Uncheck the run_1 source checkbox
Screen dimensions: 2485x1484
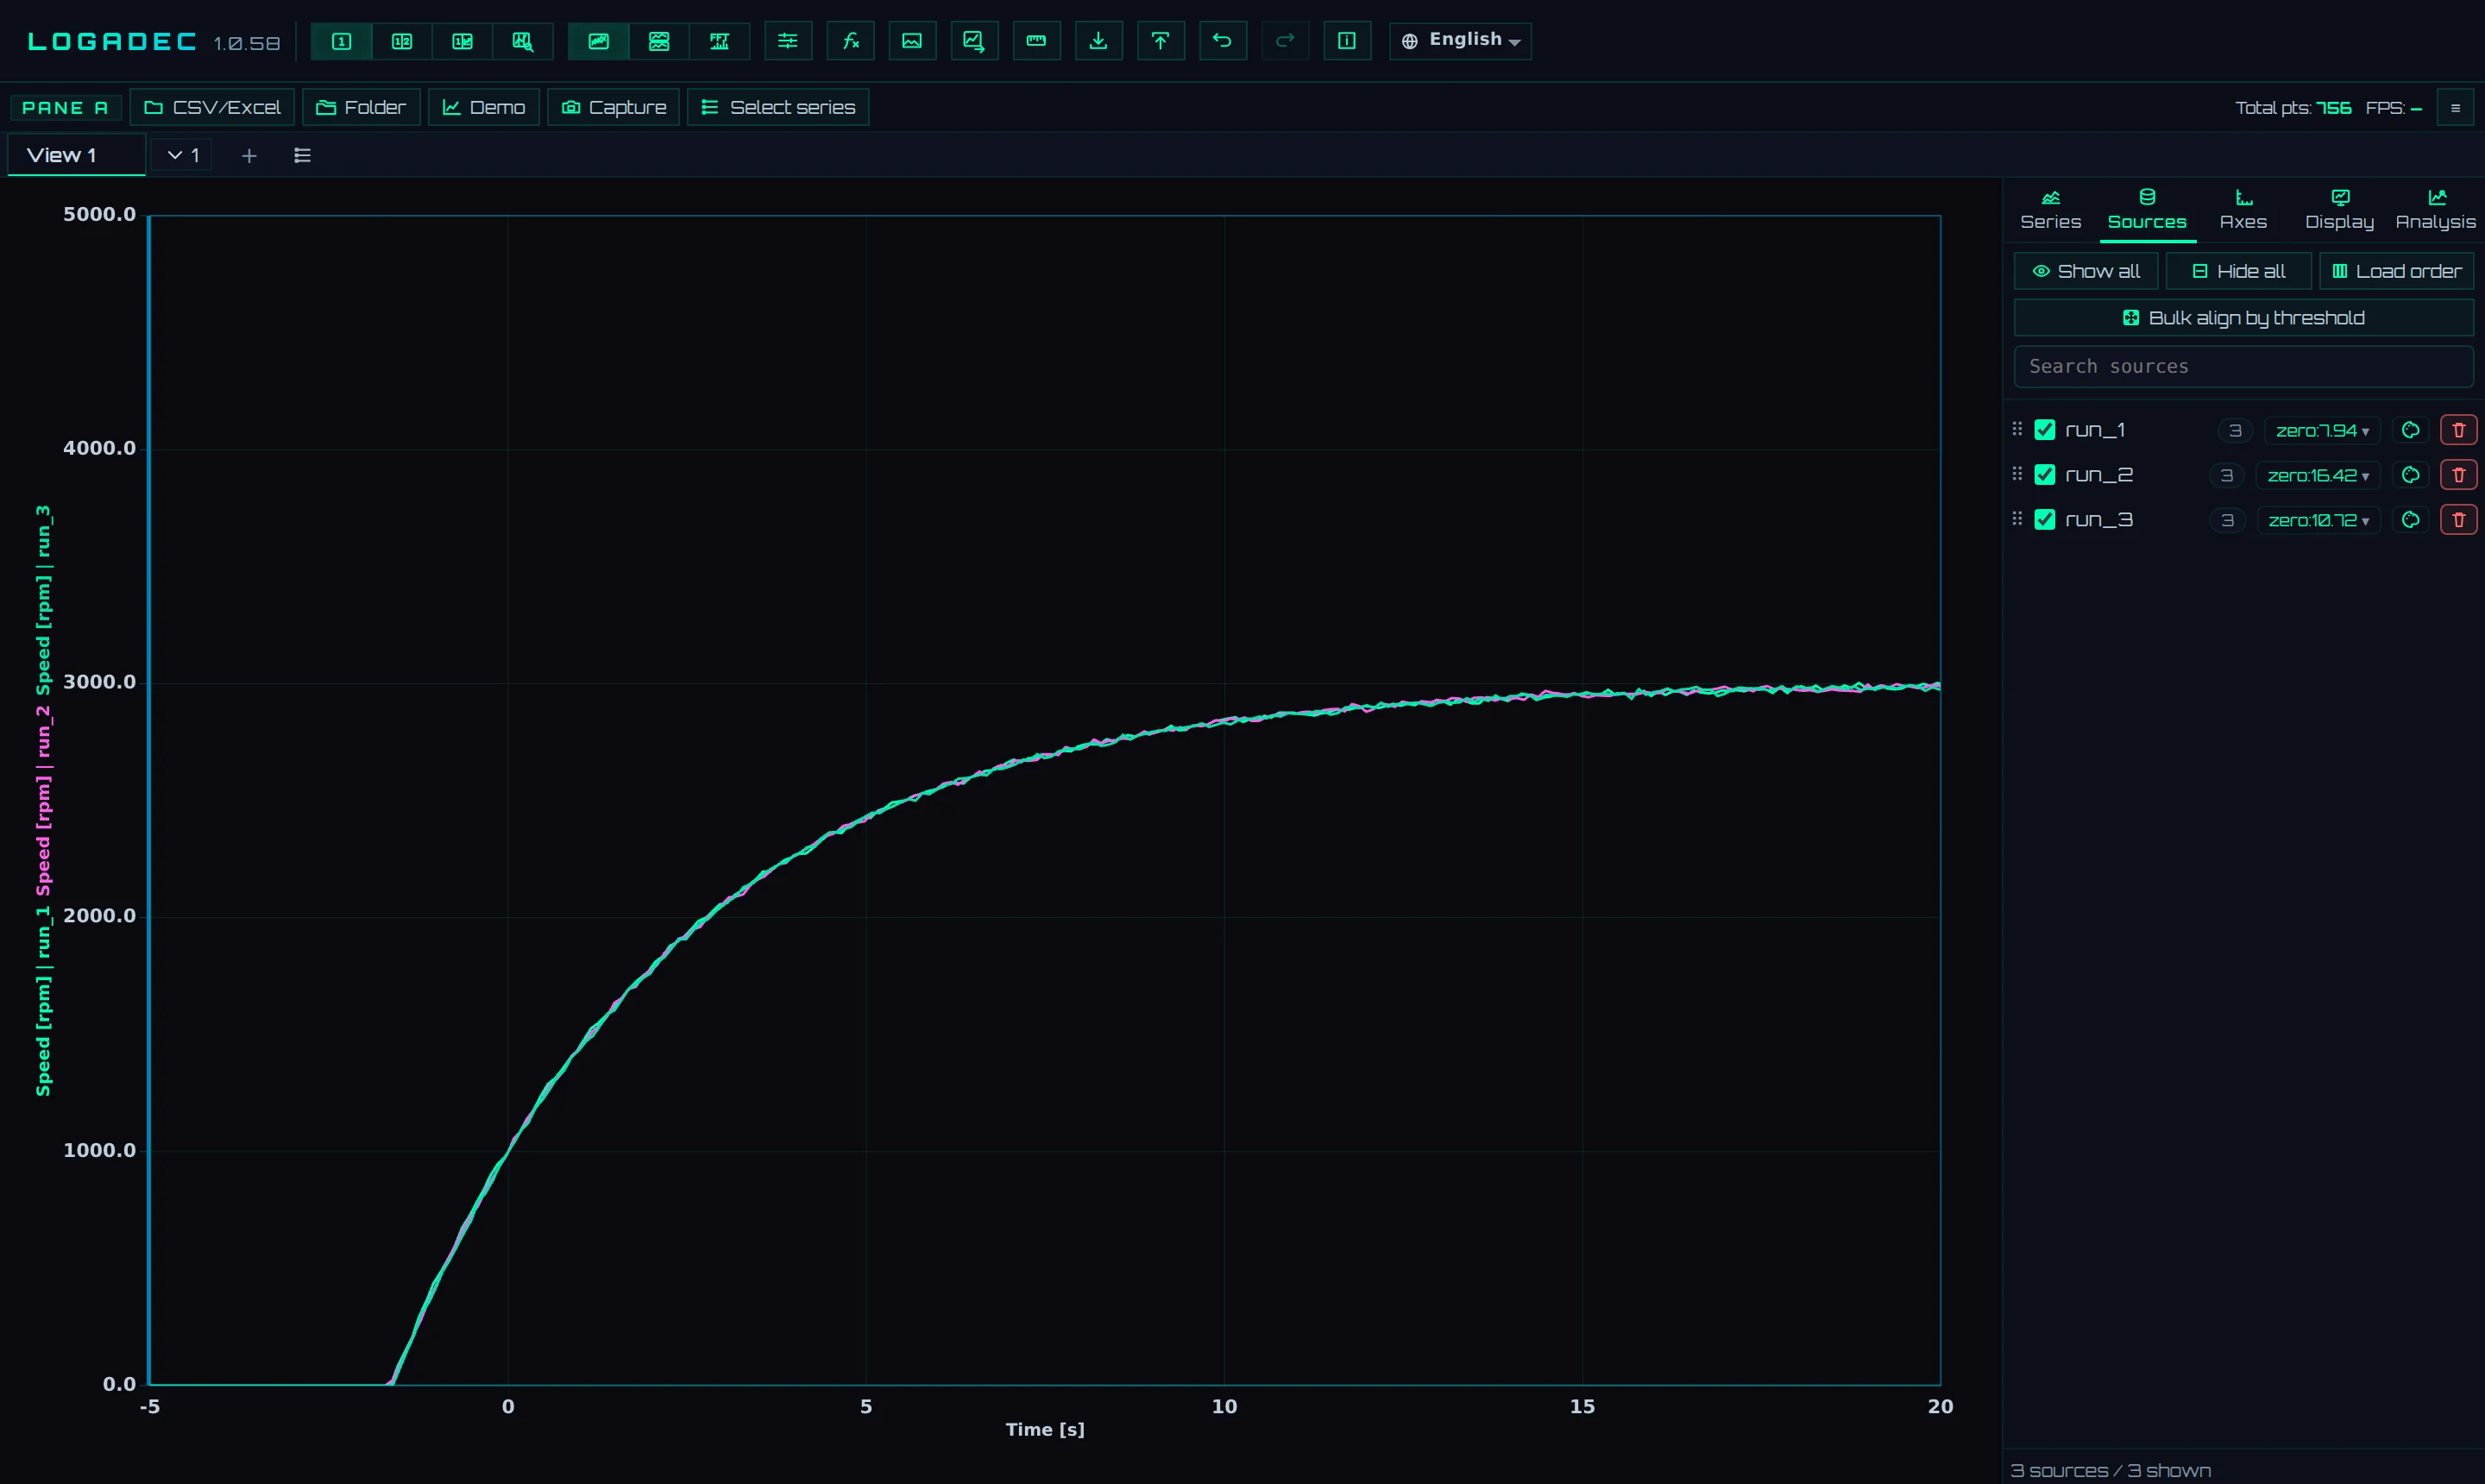(x=2045, y=430)
